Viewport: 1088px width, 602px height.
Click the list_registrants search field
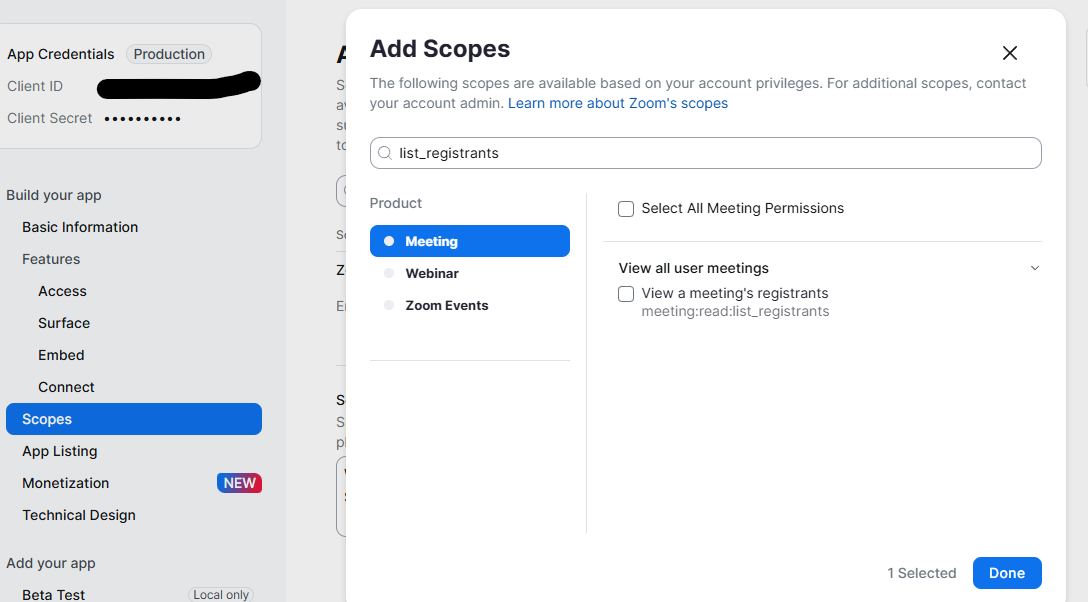click(710, 153)
